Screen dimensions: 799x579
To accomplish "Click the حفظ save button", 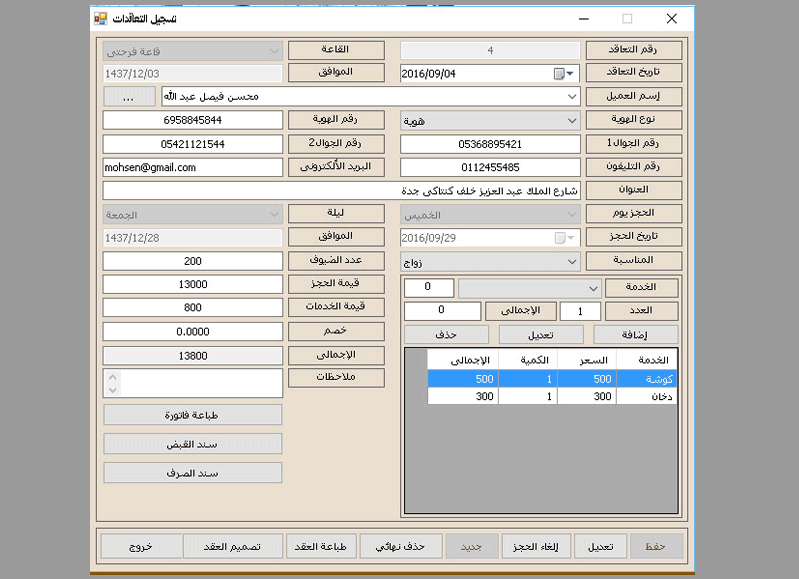I will (655, 546).
